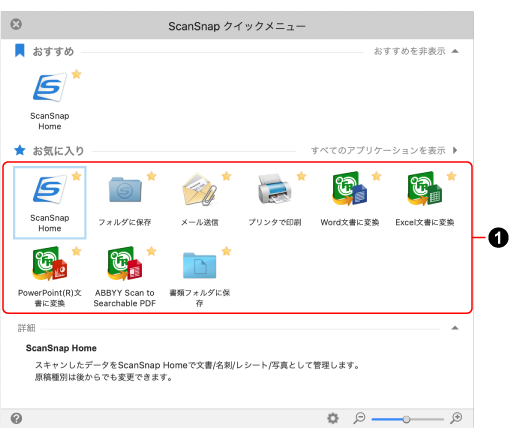
Task: Toggle the favorite star on メール送信
Action: pyautogui.click(x=227, y=176)
